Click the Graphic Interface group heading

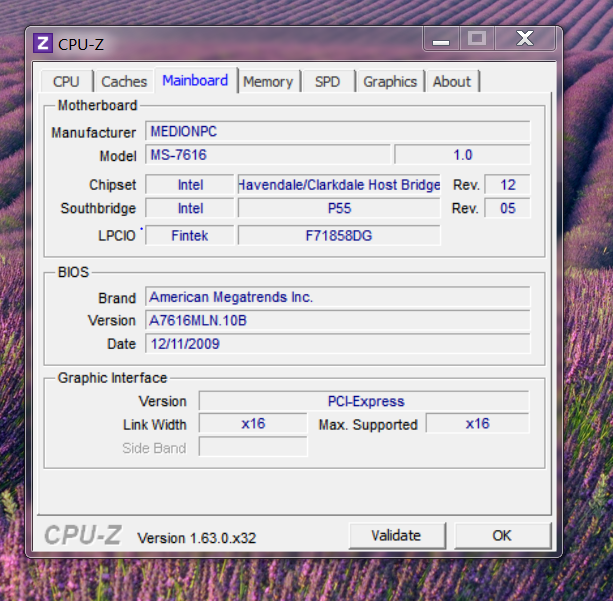[x=113, y=378]
